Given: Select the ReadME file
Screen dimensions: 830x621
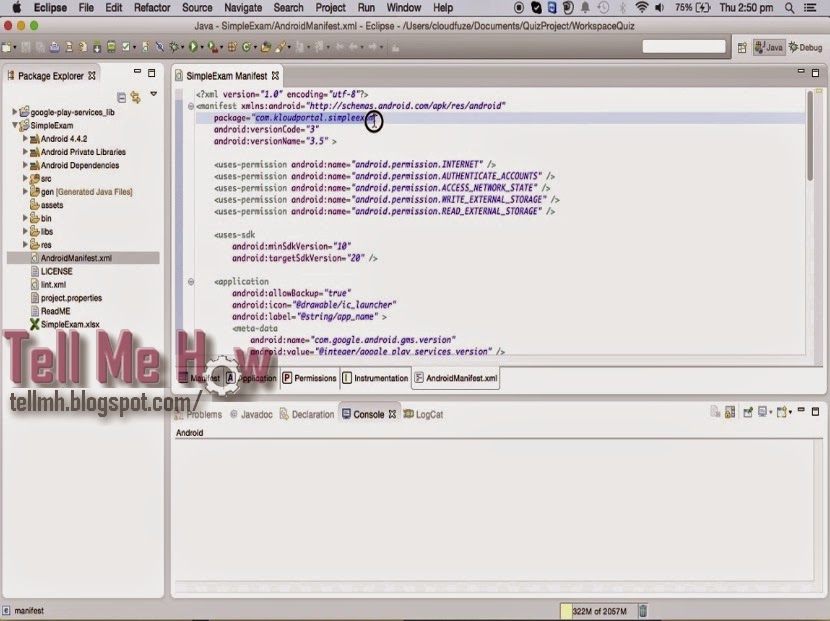Looking at the screenshot, I should pyautogui.click(x=56, y=311).
